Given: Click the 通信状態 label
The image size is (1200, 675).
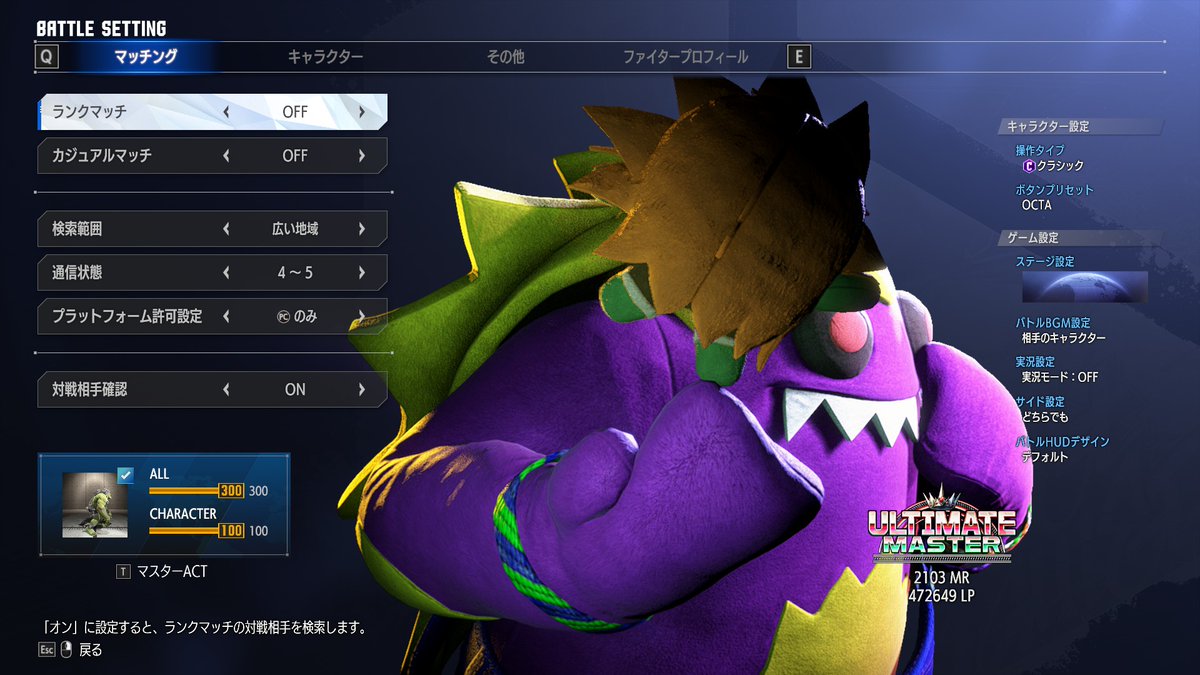Looking at the screenshot, I should click(x=76, y=272).
